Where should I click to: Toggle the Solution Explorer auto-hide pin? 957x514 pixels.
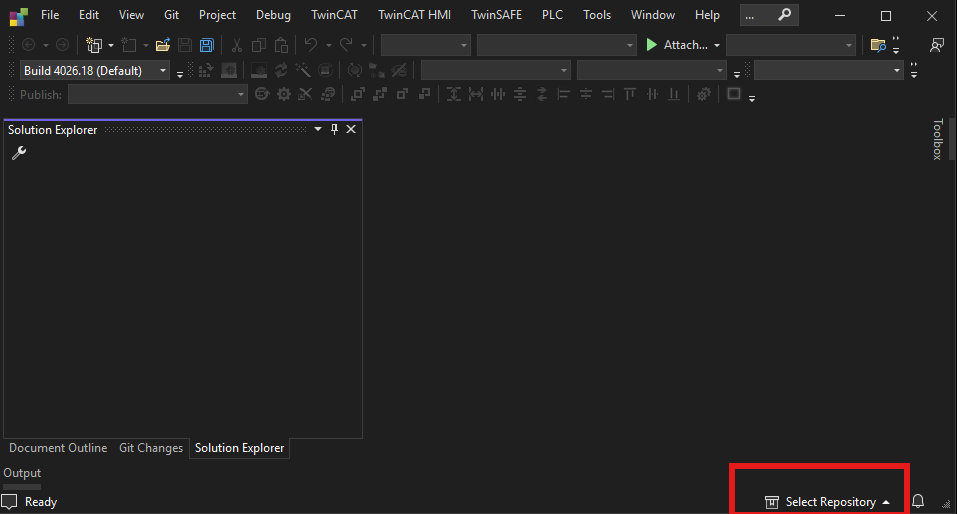[334, 129]
